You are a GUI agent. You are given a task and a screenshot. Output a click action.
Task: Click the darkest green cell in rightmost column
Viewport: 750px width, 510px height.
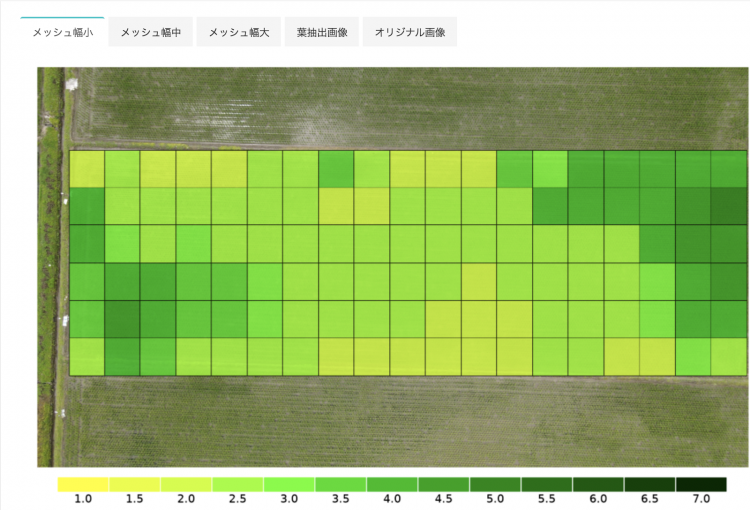728,206
